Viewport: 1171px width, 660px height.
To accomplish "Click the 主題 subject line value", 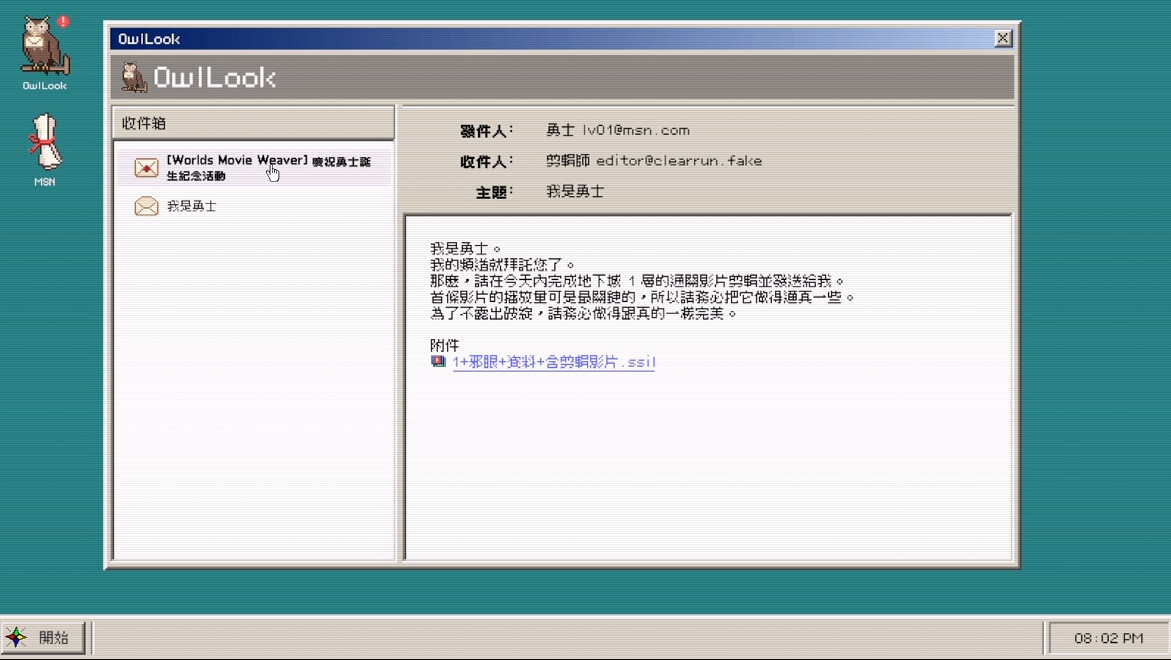I will pyautogui.click(x=575, y=191).
